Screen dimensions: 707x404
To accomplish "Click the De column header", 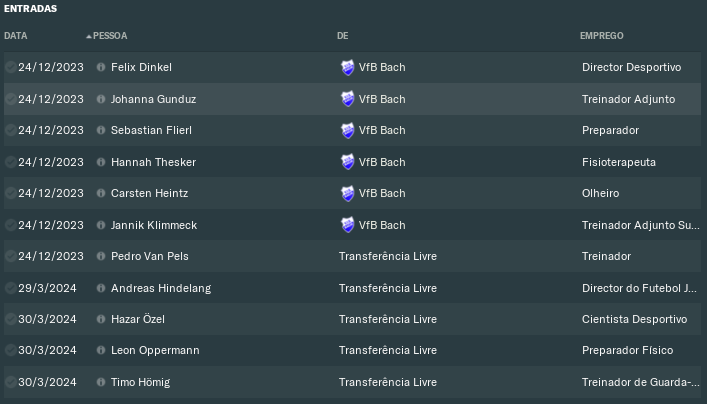I will 343,36.
